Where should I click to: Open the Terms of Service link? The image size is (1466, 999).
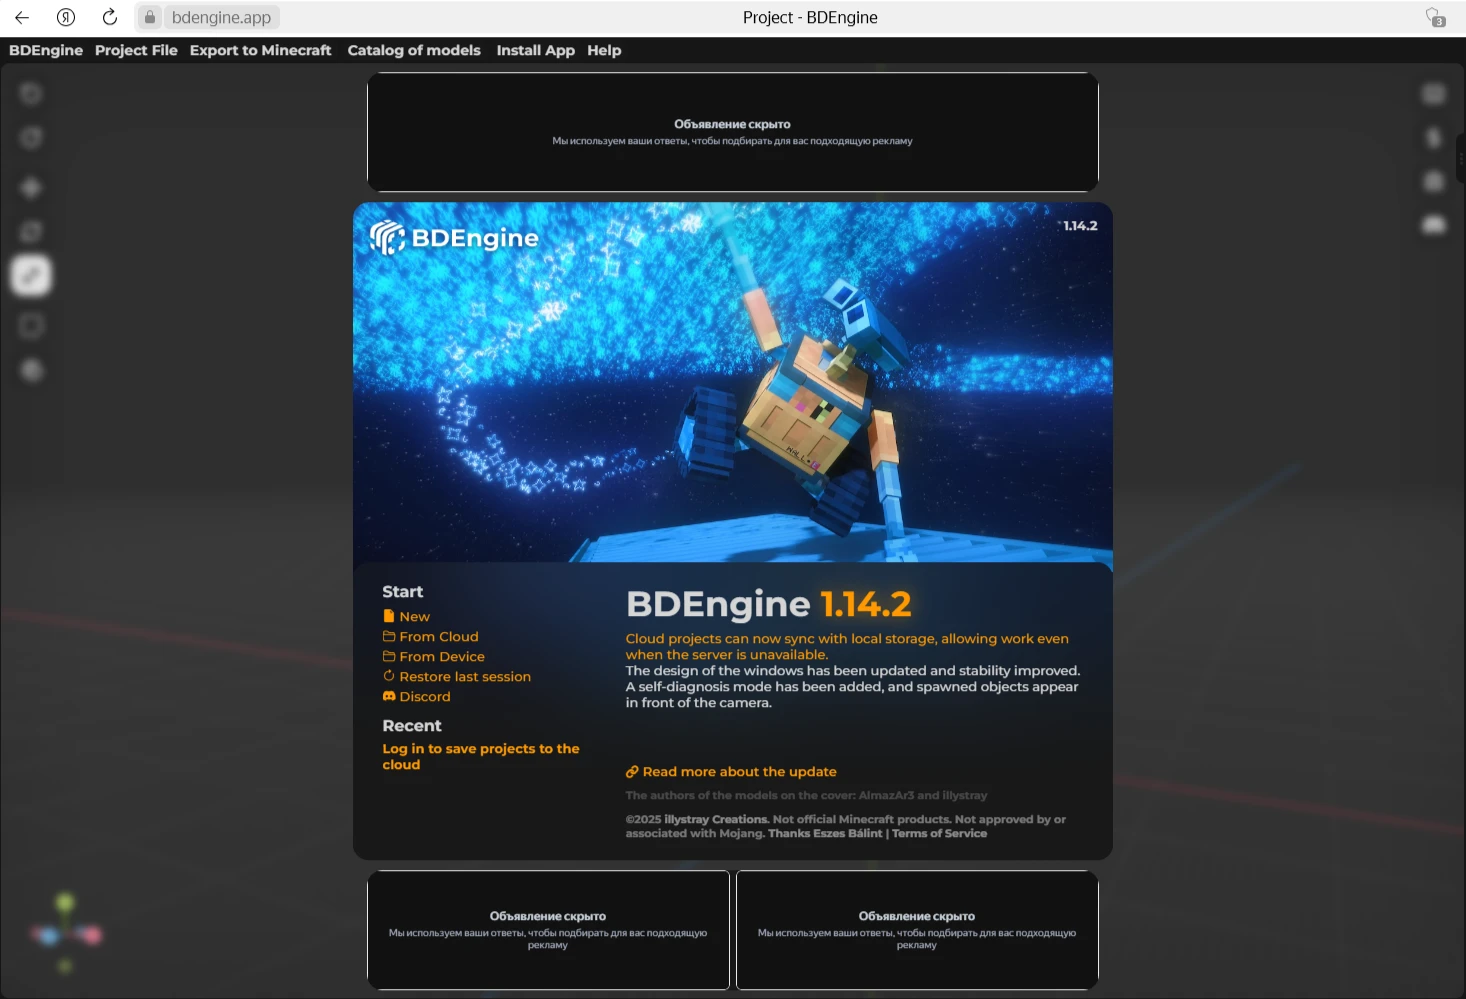click(939, 833)
